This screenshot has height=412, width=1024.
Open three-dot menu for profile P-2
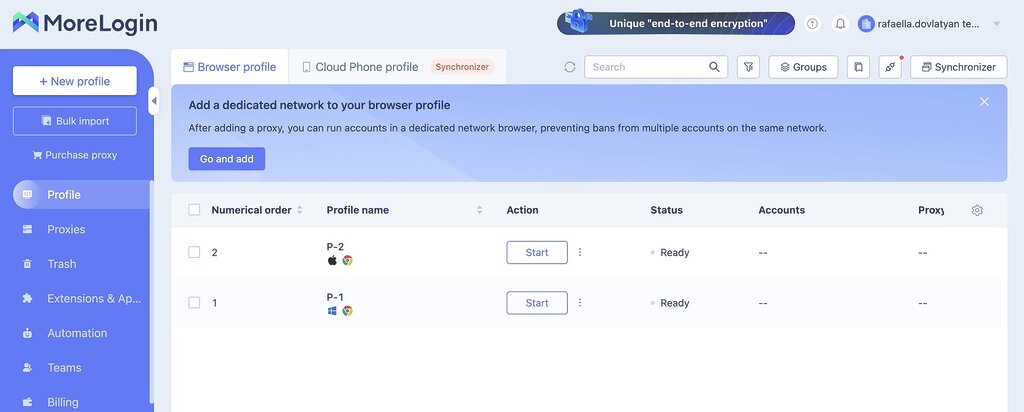[x=580, y=252]
